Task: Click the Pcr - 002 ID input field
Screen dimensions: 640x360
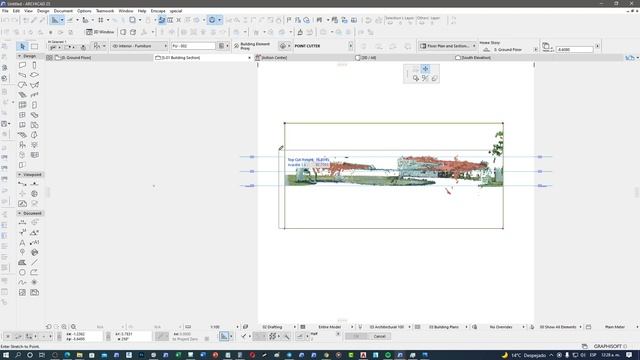Action: (x=193, y=46)
